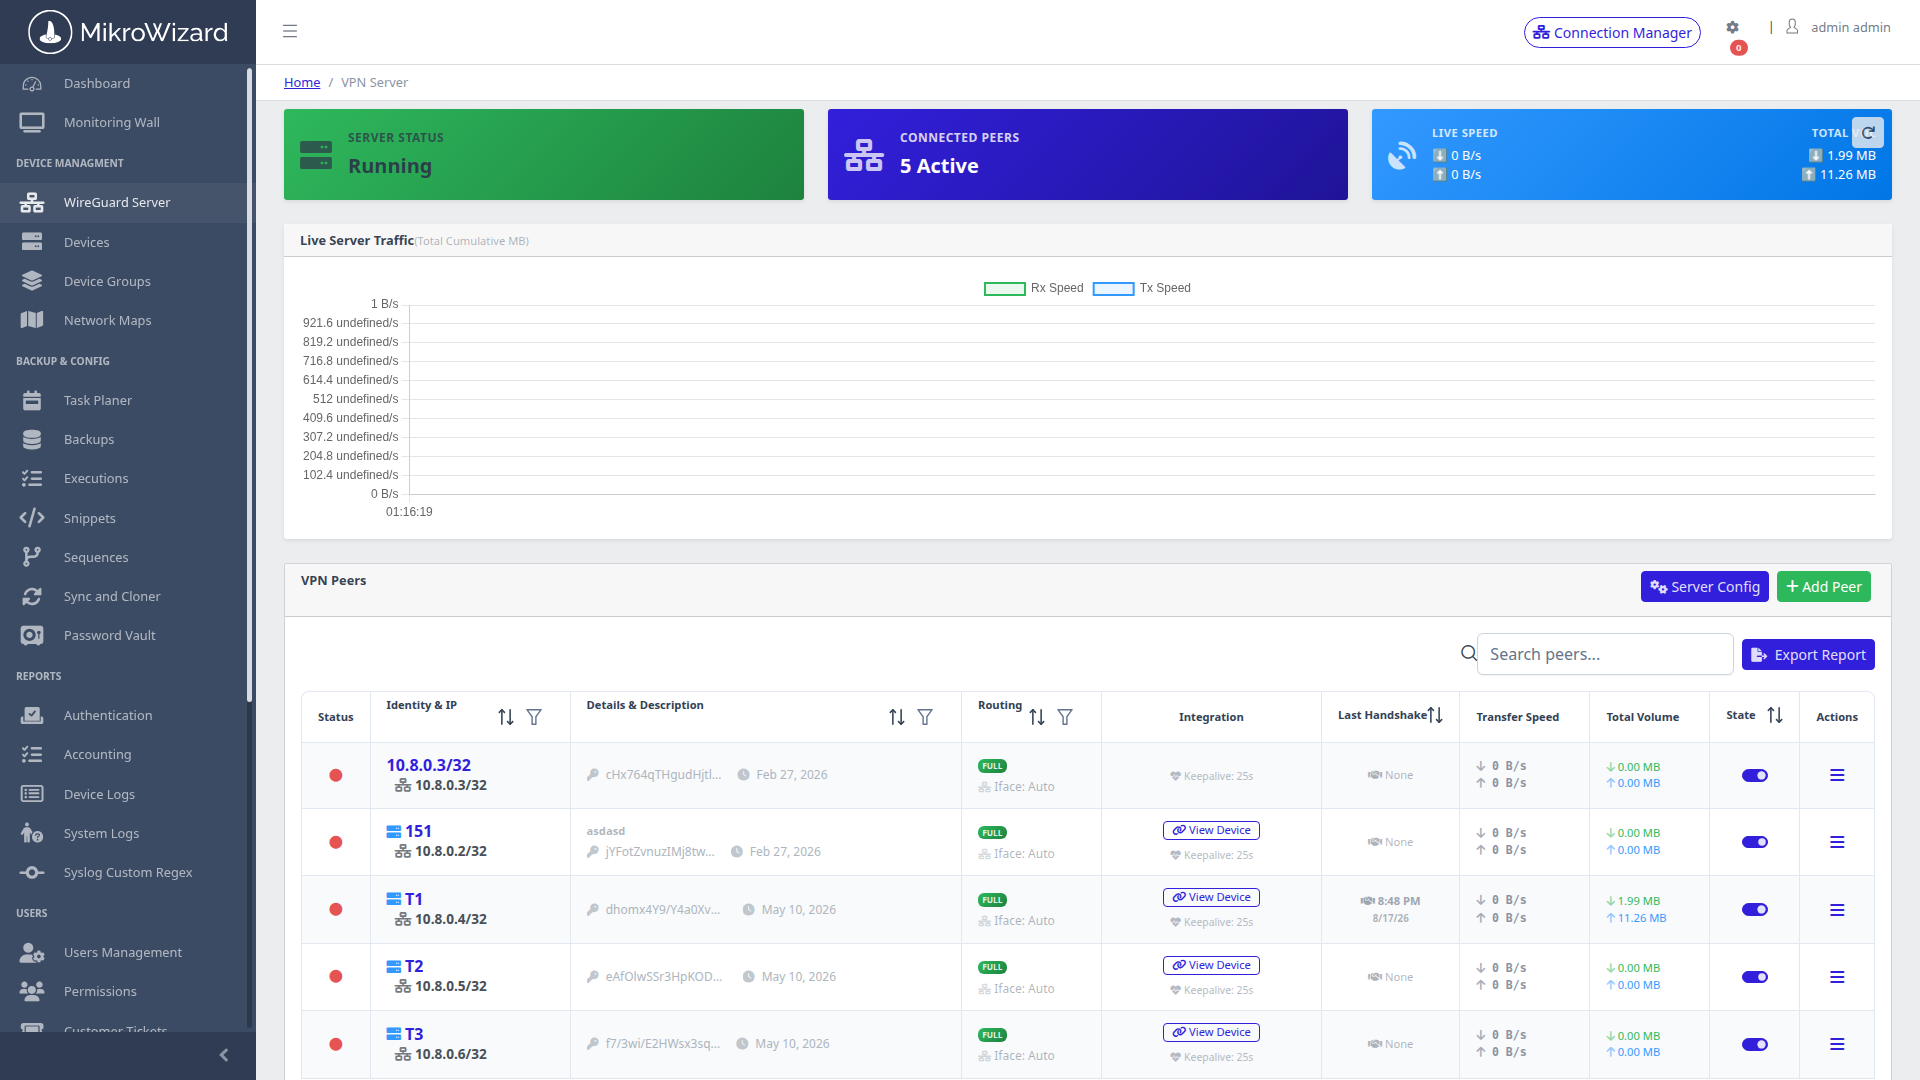This screenshot has width=1920, height=1080.
Task: Click the admin user profile icon
Action: 1792,27
